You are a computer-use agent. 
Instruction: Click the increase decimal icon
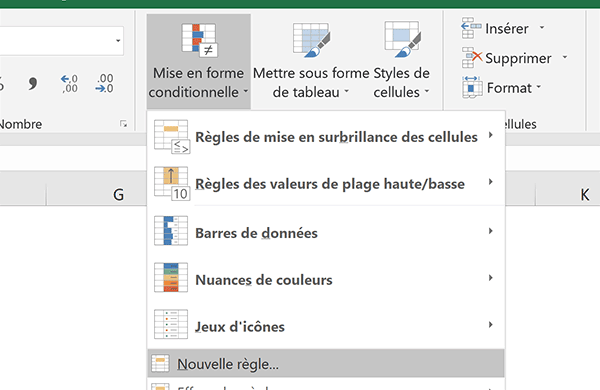coord(69,83)
